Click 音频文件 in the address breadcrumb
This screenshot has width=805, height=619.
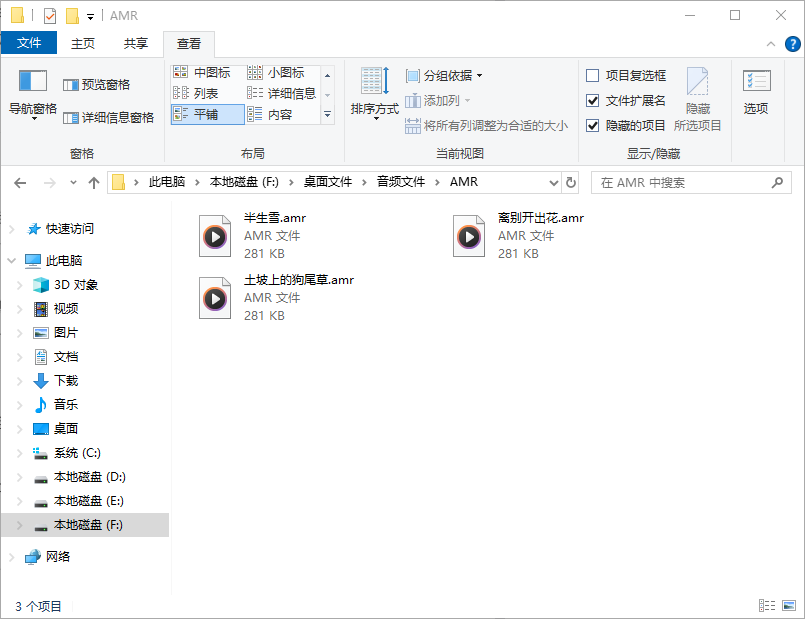401,182
